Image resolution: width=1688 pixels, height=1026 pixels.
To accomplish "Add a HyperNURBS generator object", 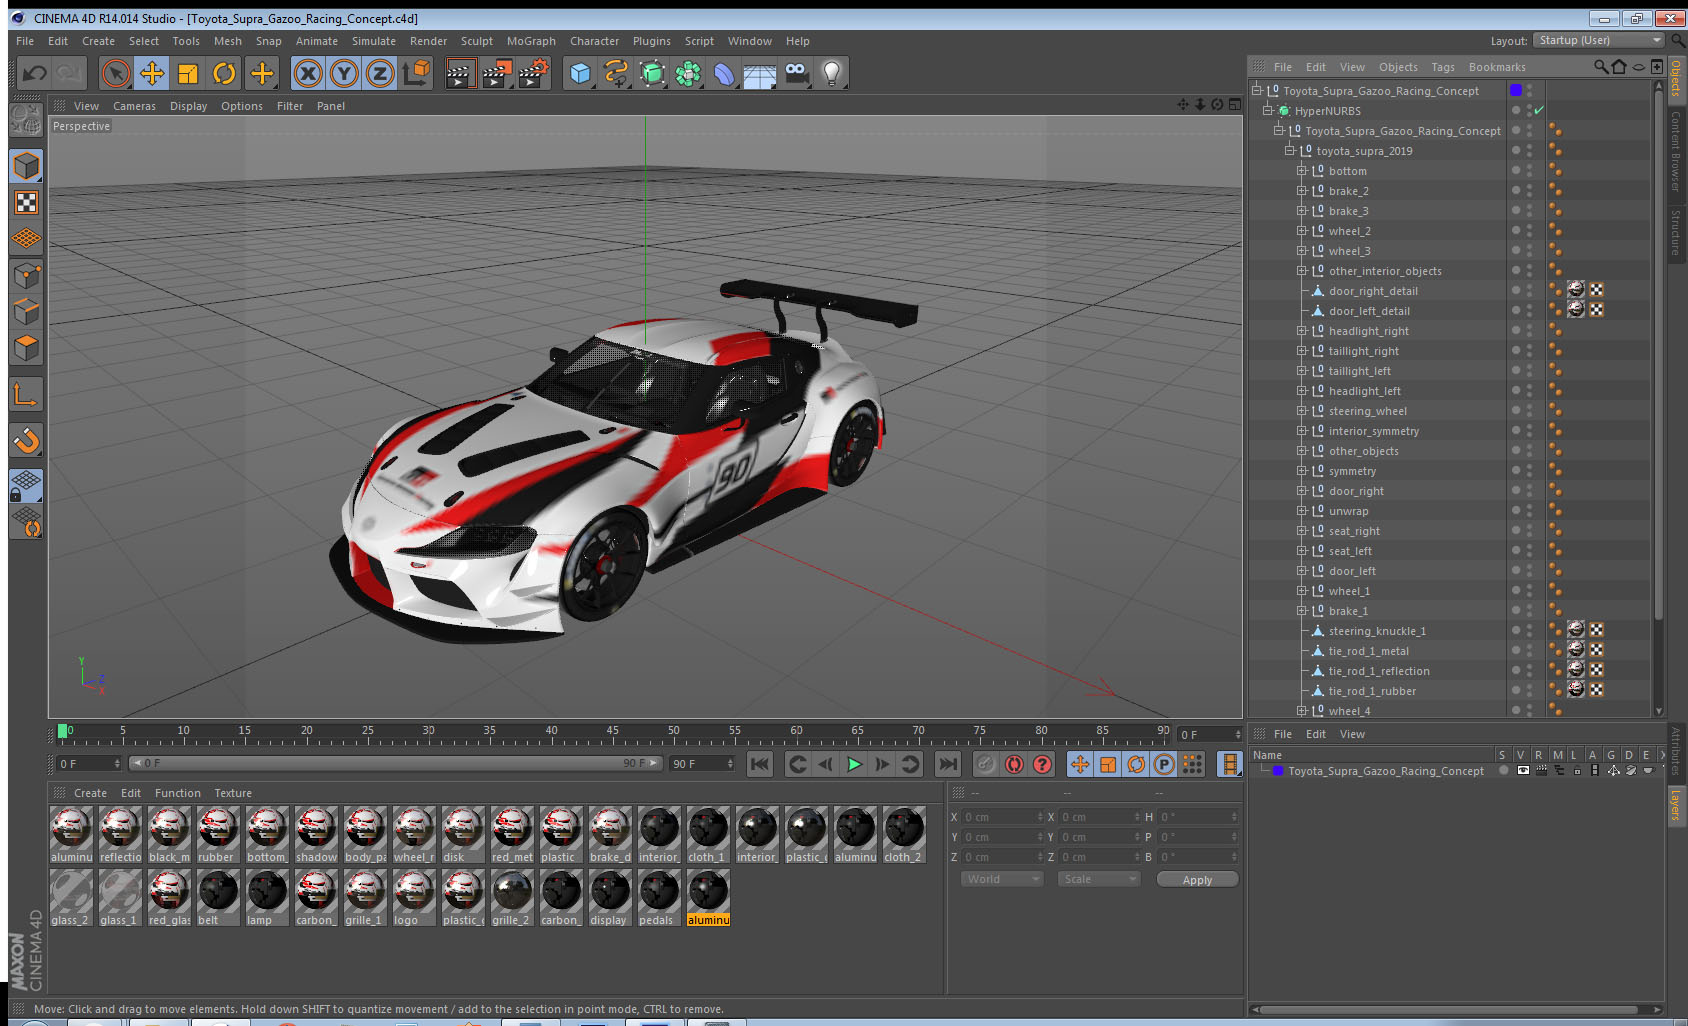I will [652, 73].
